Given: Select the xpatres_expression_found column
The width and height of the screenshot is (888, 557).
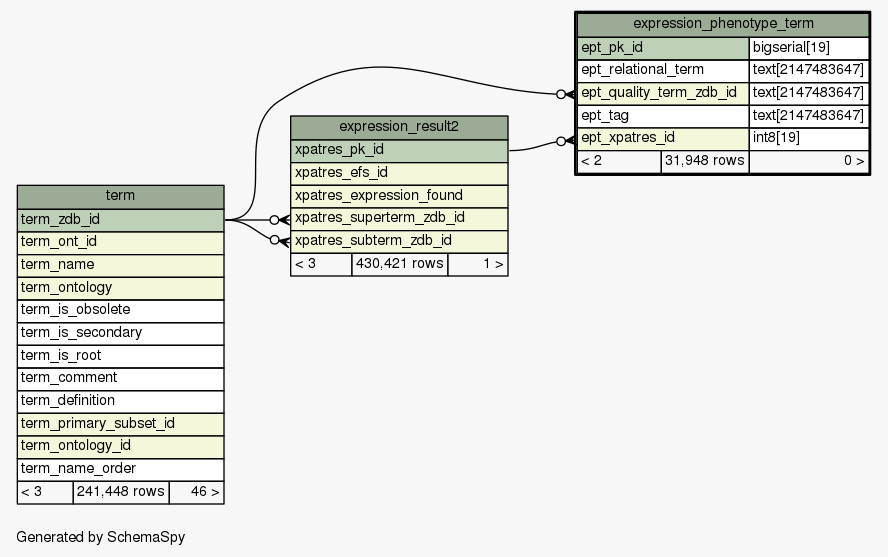Looking at the screenshot, I should (399, 195).
